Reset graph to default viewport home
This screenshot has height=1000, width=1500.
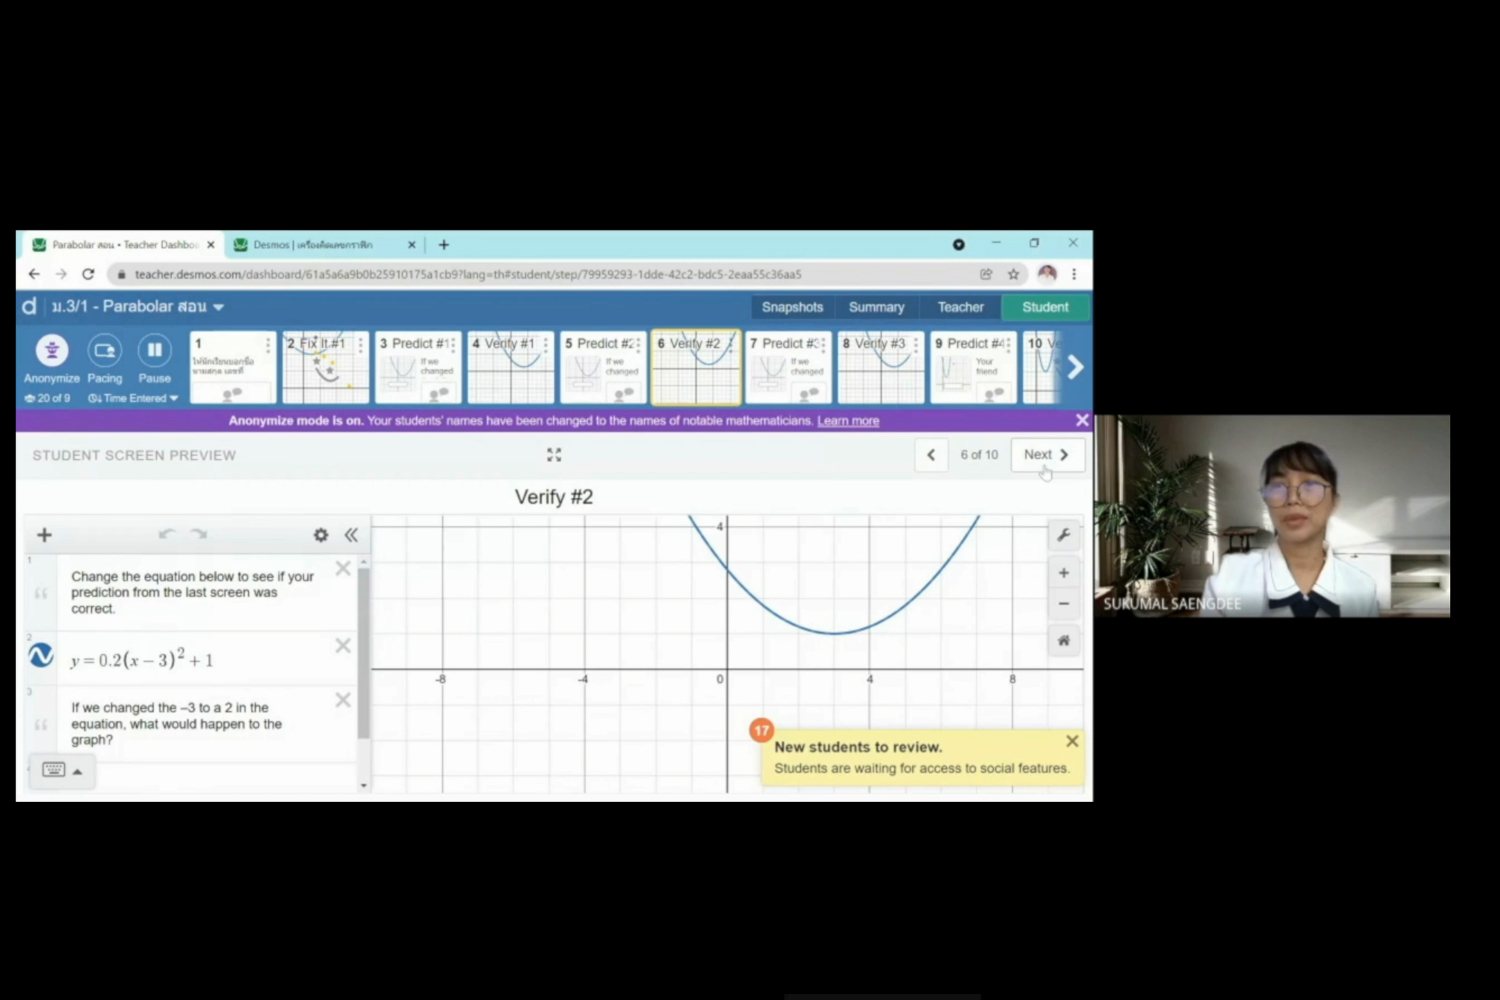[x=1064, y=640]
